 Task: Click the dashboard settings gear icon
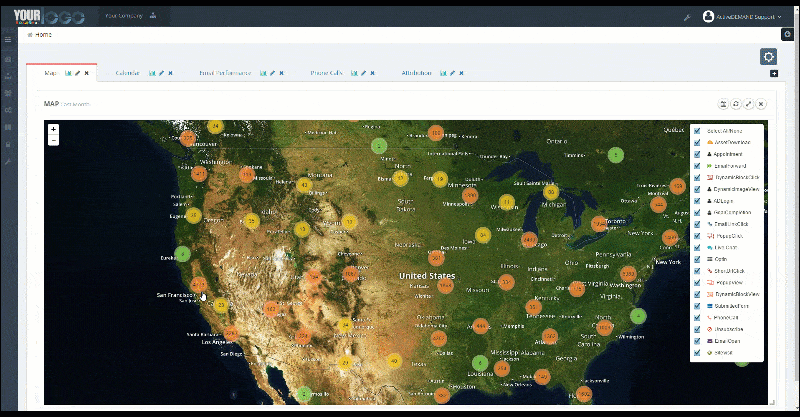pyautogui.click(x=768, y=57)
